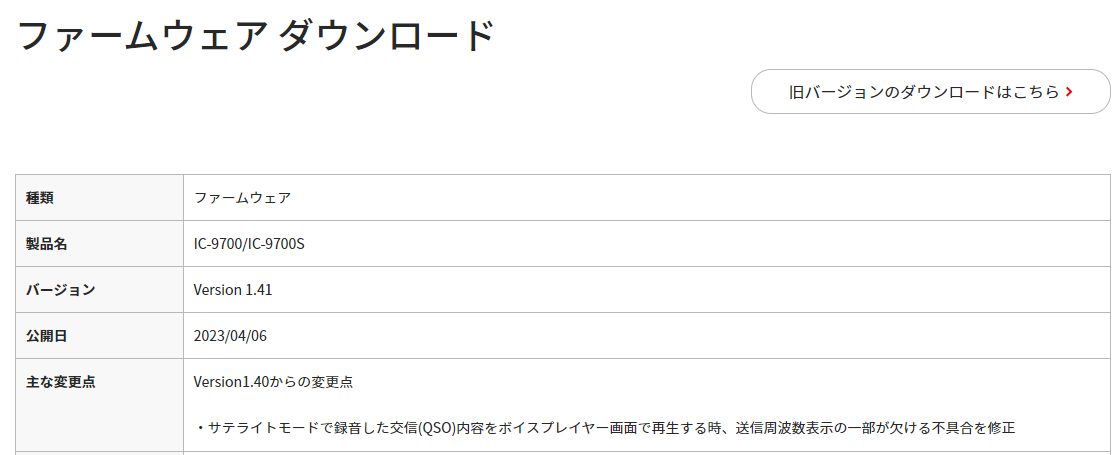Click the サテライトモード bug fix description line
The image size is (1120, 455).
(604, 428)
